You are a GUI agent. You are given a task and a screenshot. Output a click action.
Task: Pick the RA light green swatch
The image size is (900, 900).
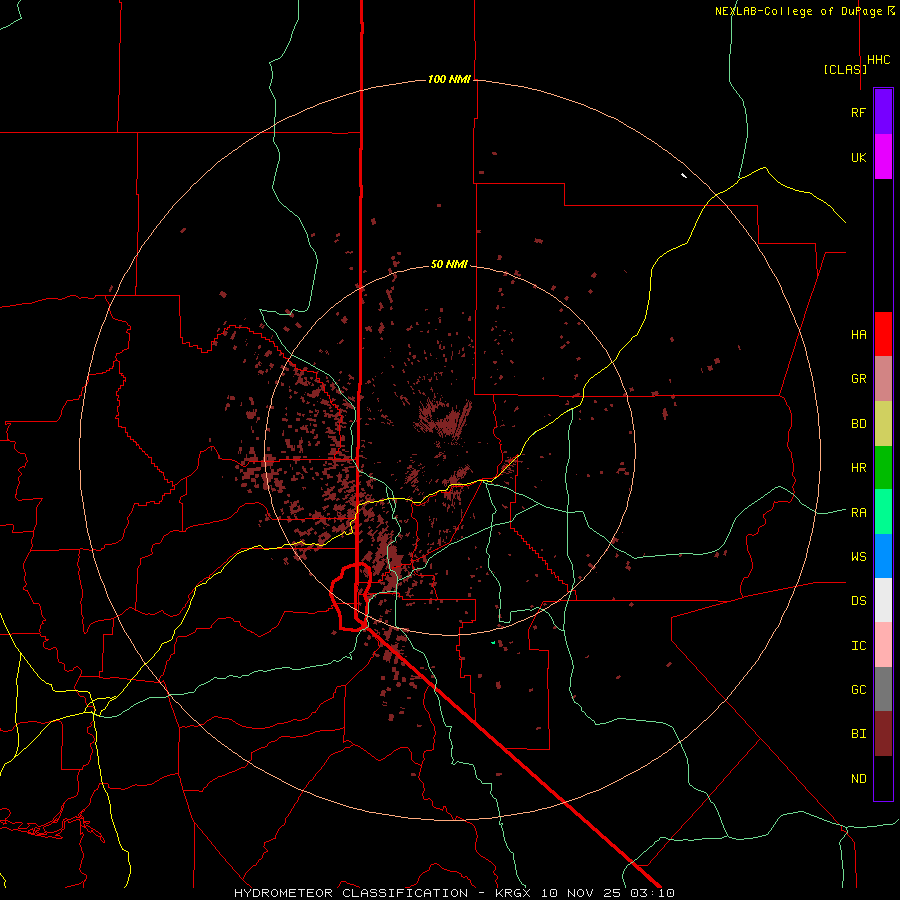(883, 512)
